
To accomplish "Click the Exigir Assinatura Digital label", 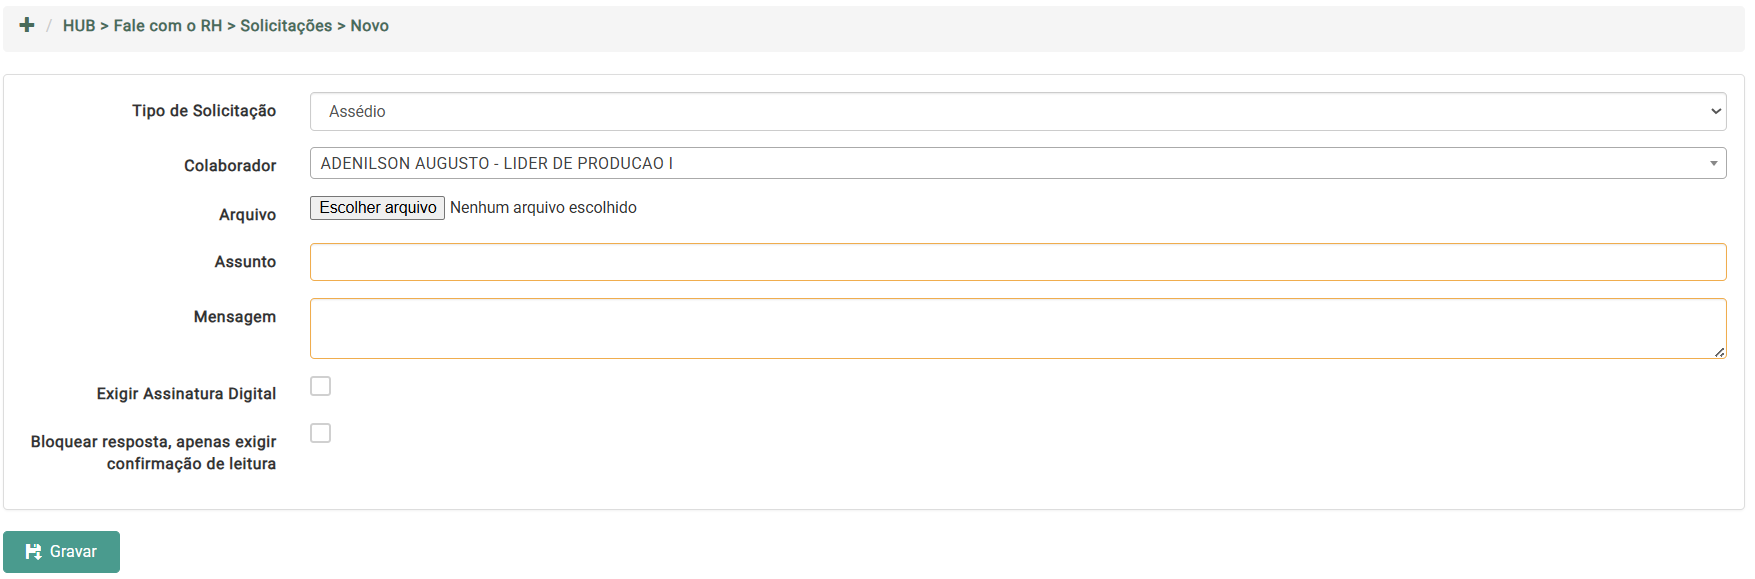I will [x=186, y=394].
